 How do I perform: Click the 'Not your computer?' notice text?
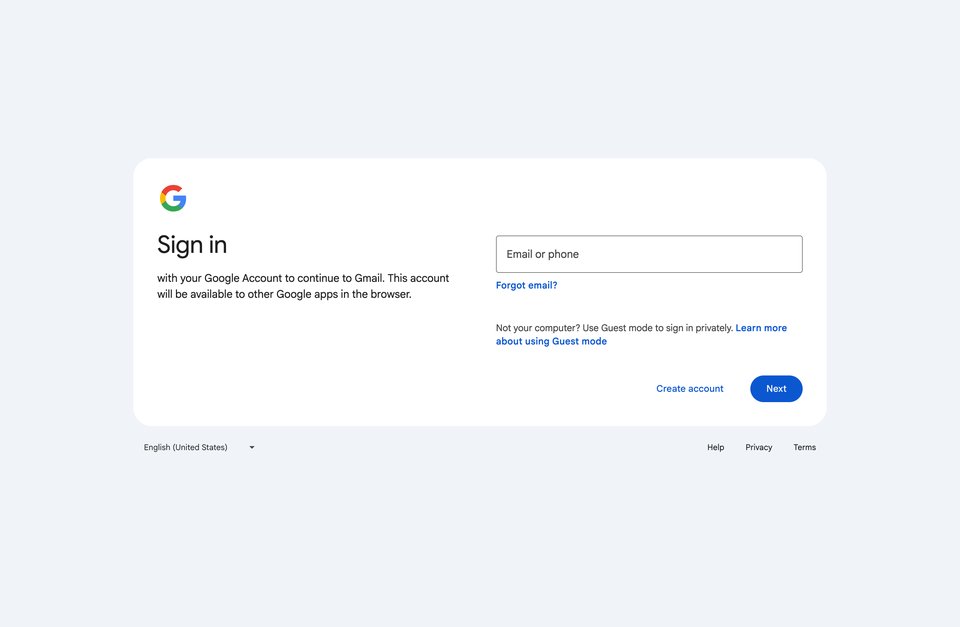click(538, 328)
